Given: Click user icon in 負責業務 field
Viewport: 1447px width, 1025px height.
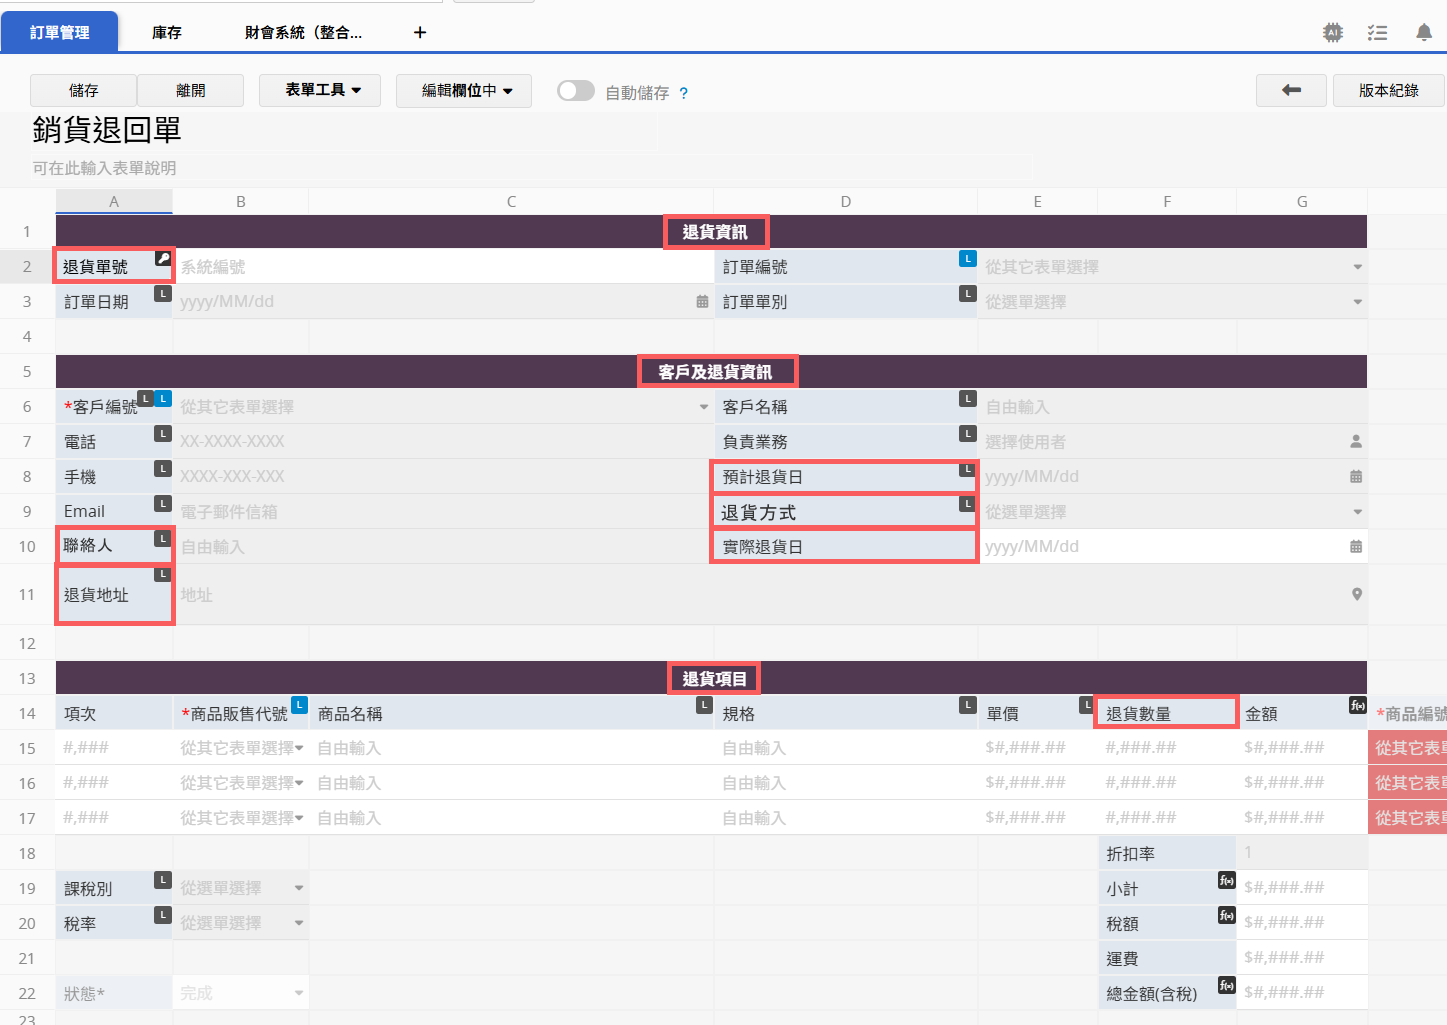Looking at the screenshot, I should (1356, 442).
